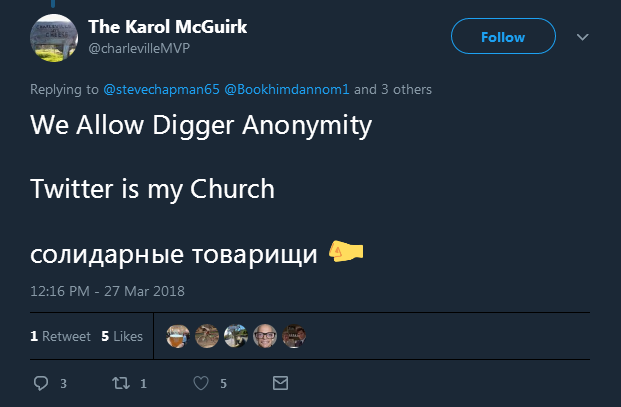Screen dimensions: 621x407
Task: Click the fourth liker avatar in the row
Action: pyautogui.click(x=265, y=336)
